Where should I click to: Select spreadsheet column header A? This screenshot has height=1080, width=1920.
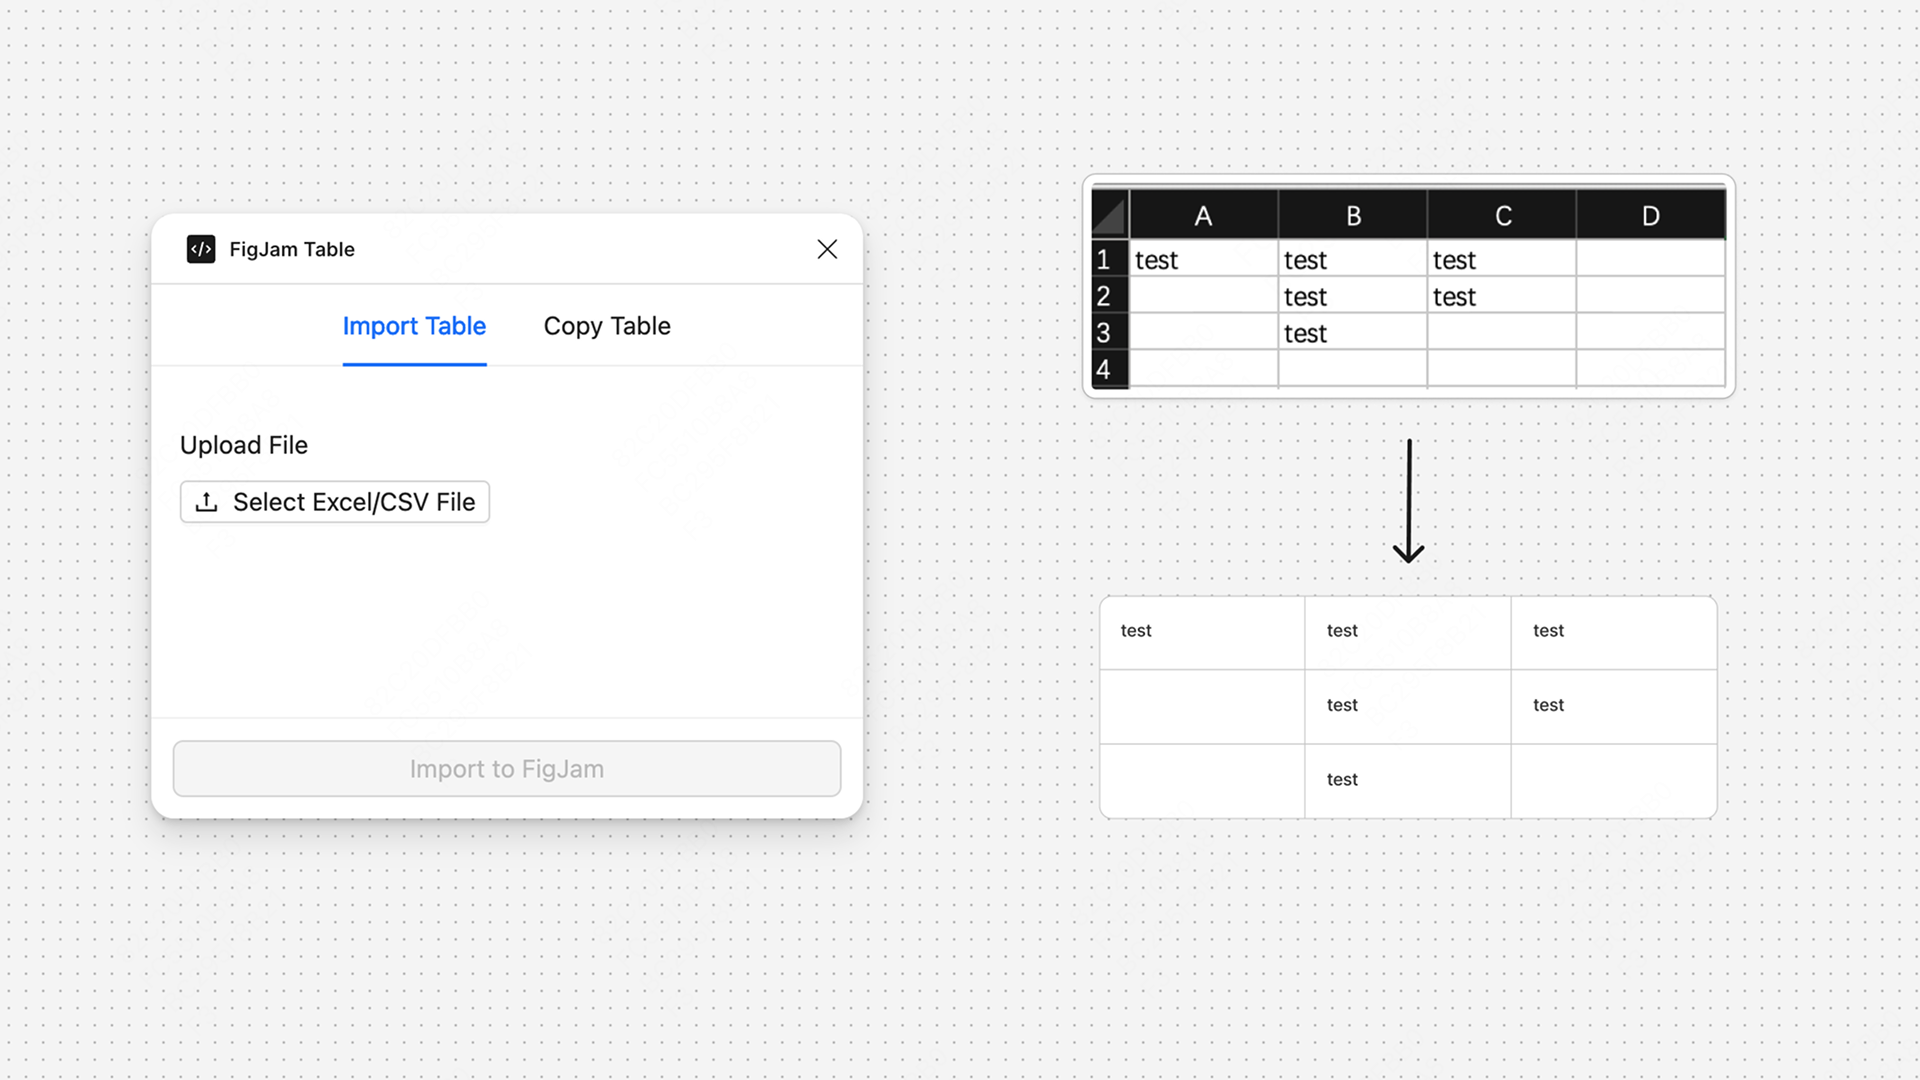[1204, 215]
